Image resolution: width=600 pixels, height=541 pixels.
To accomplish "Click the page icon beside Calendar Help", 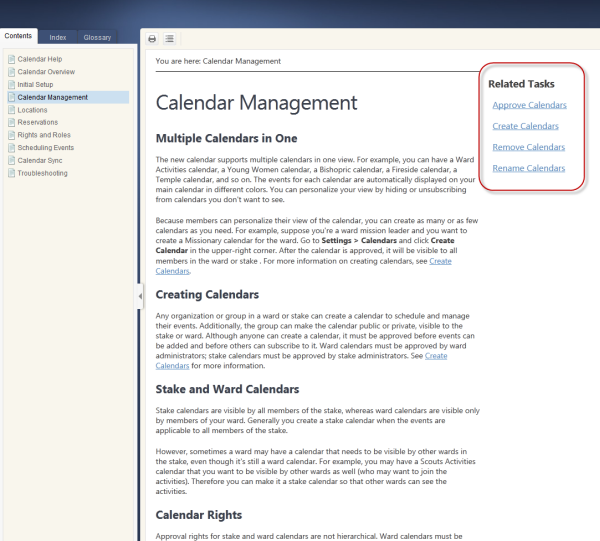I will point(11,59).
